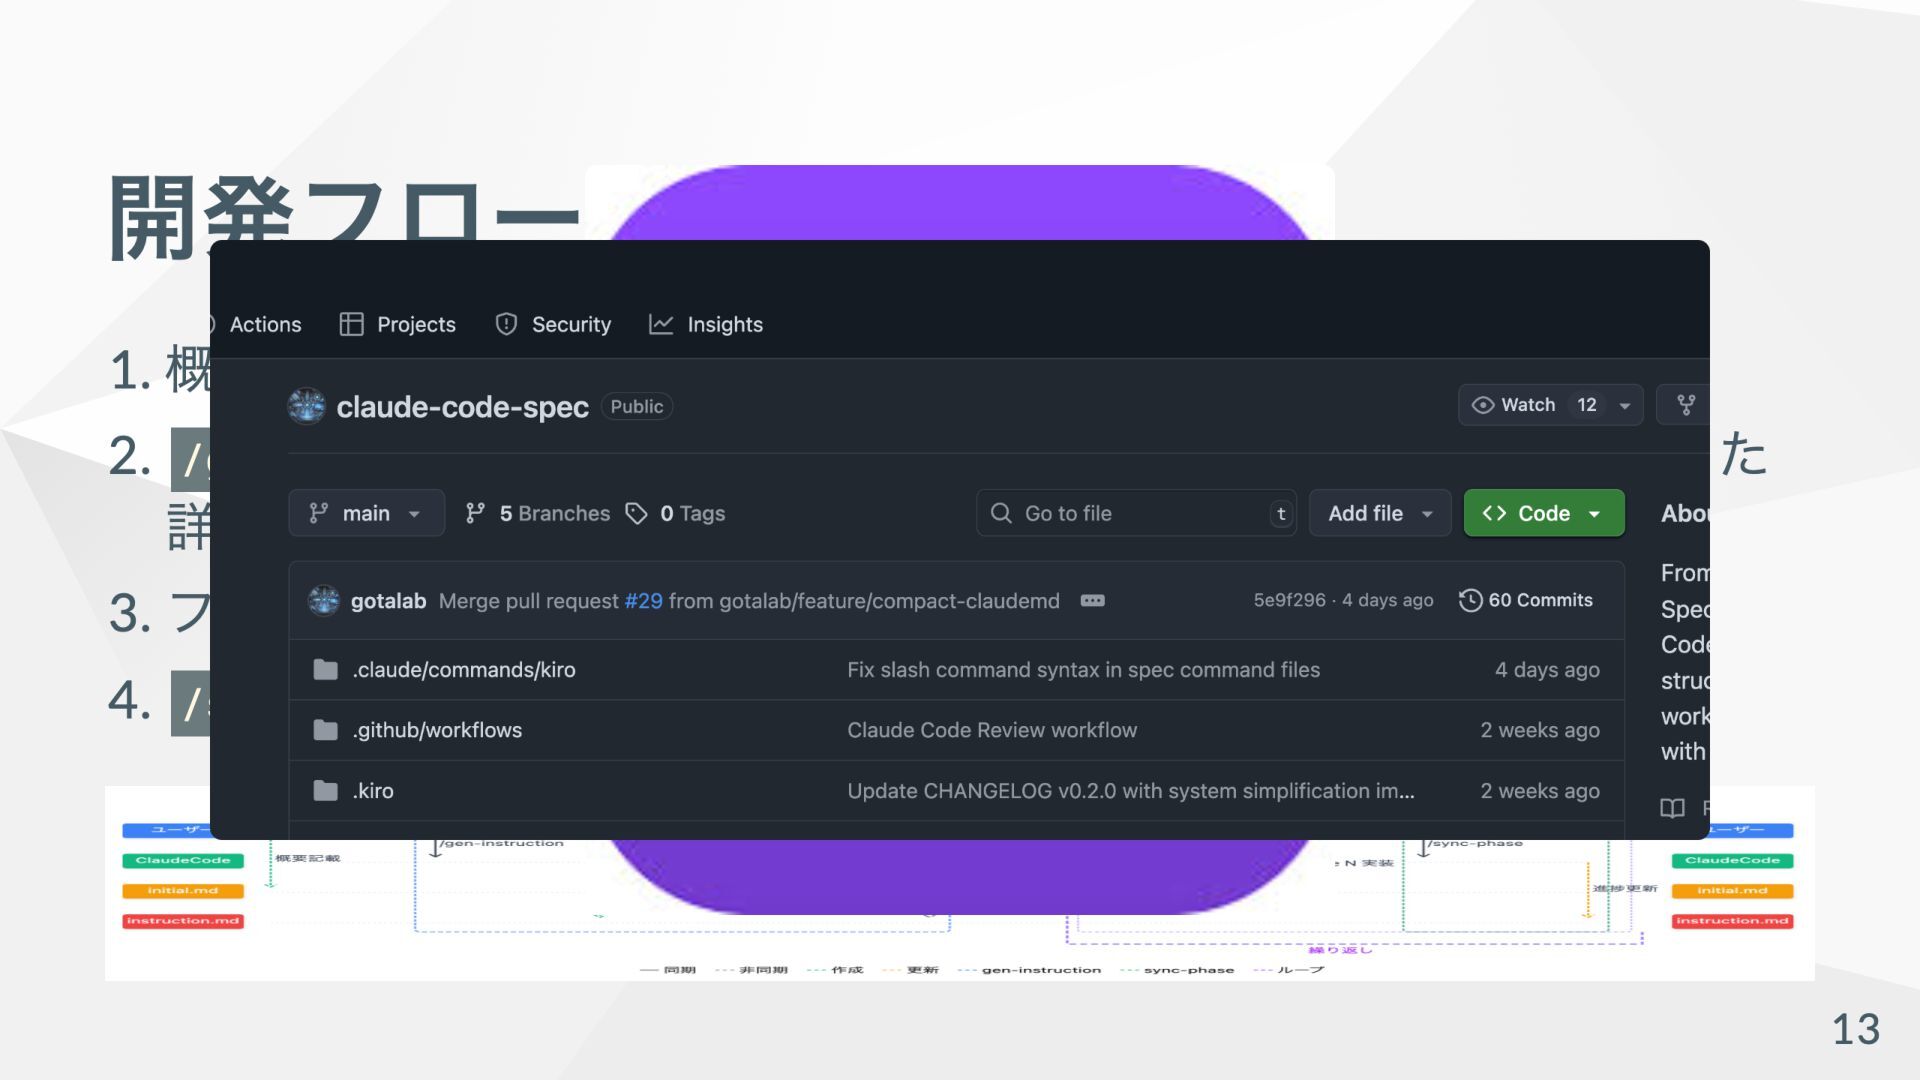Click the Fork icon button
Screen dimensions: 1920x1080
point(1686,405)
